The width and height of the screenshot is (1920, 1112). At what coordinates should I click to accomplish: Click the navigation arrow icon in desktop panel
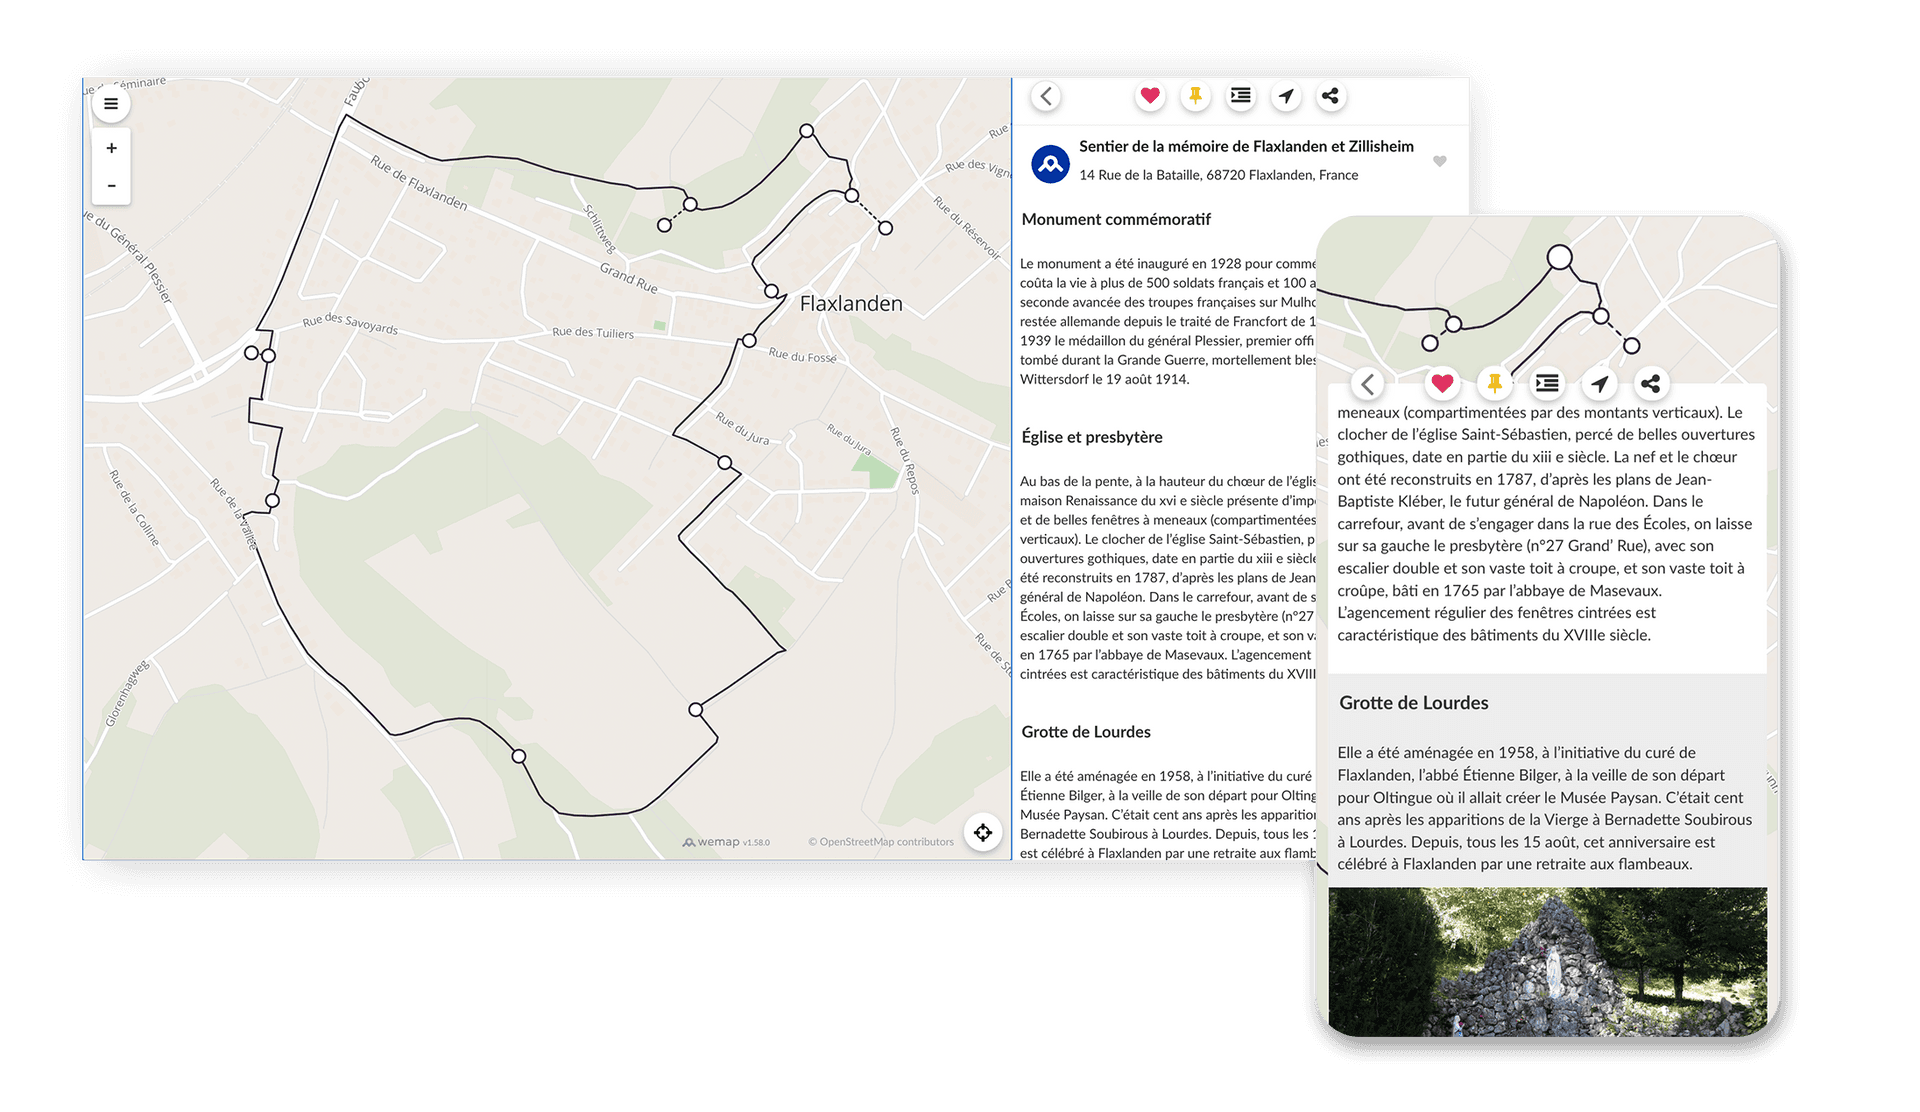point(1286,96)
